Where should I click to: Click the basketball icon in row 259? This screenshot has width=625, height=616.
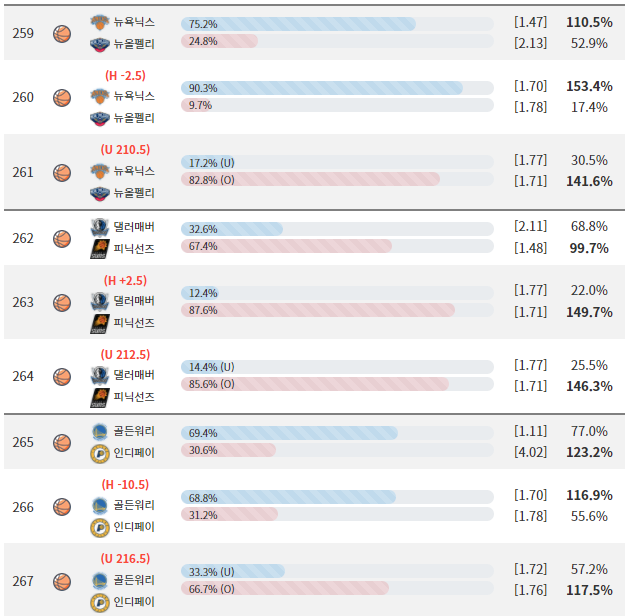pyautogui.click(x=62, y=34)
